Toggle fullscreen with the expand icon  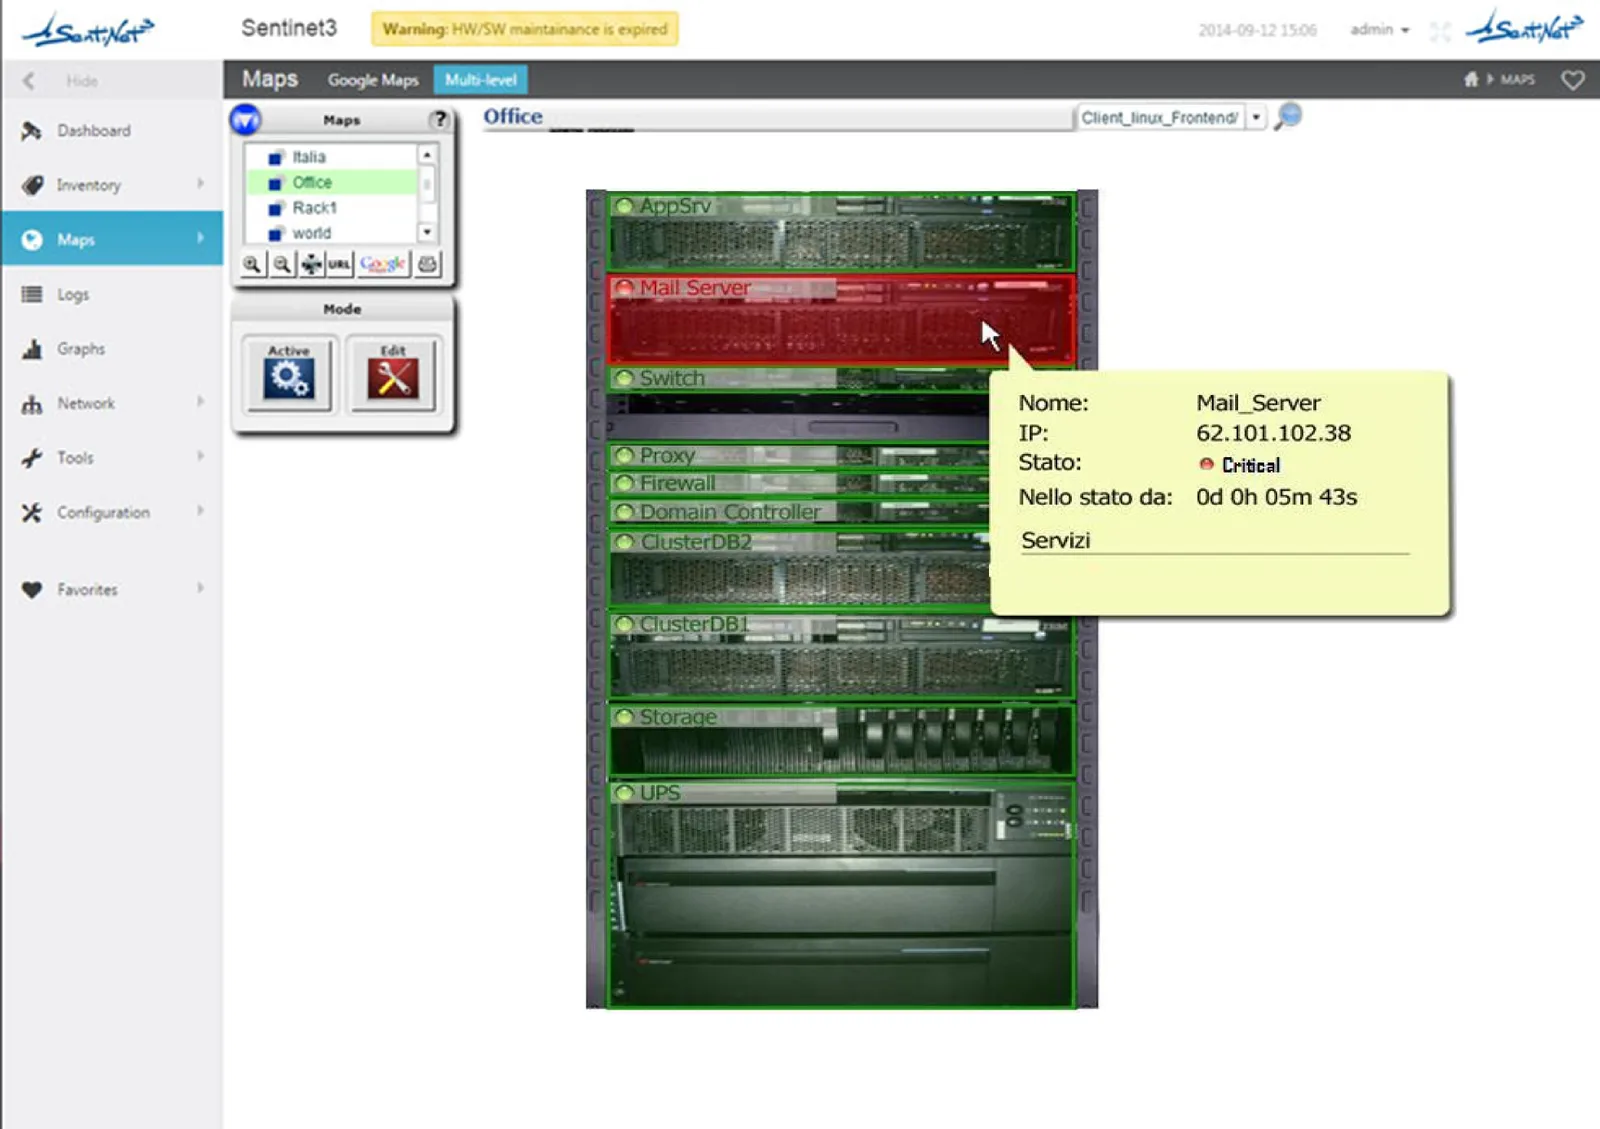[1440, 31]
